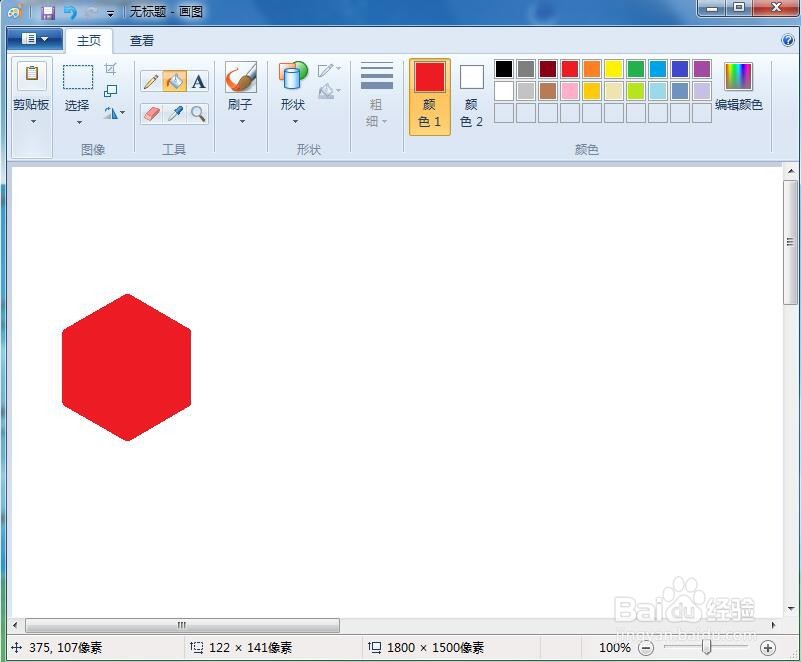This screenshot has height=662, width=801.
Task: Click the zoom slider handle
Action: click(x=706, y=647)
